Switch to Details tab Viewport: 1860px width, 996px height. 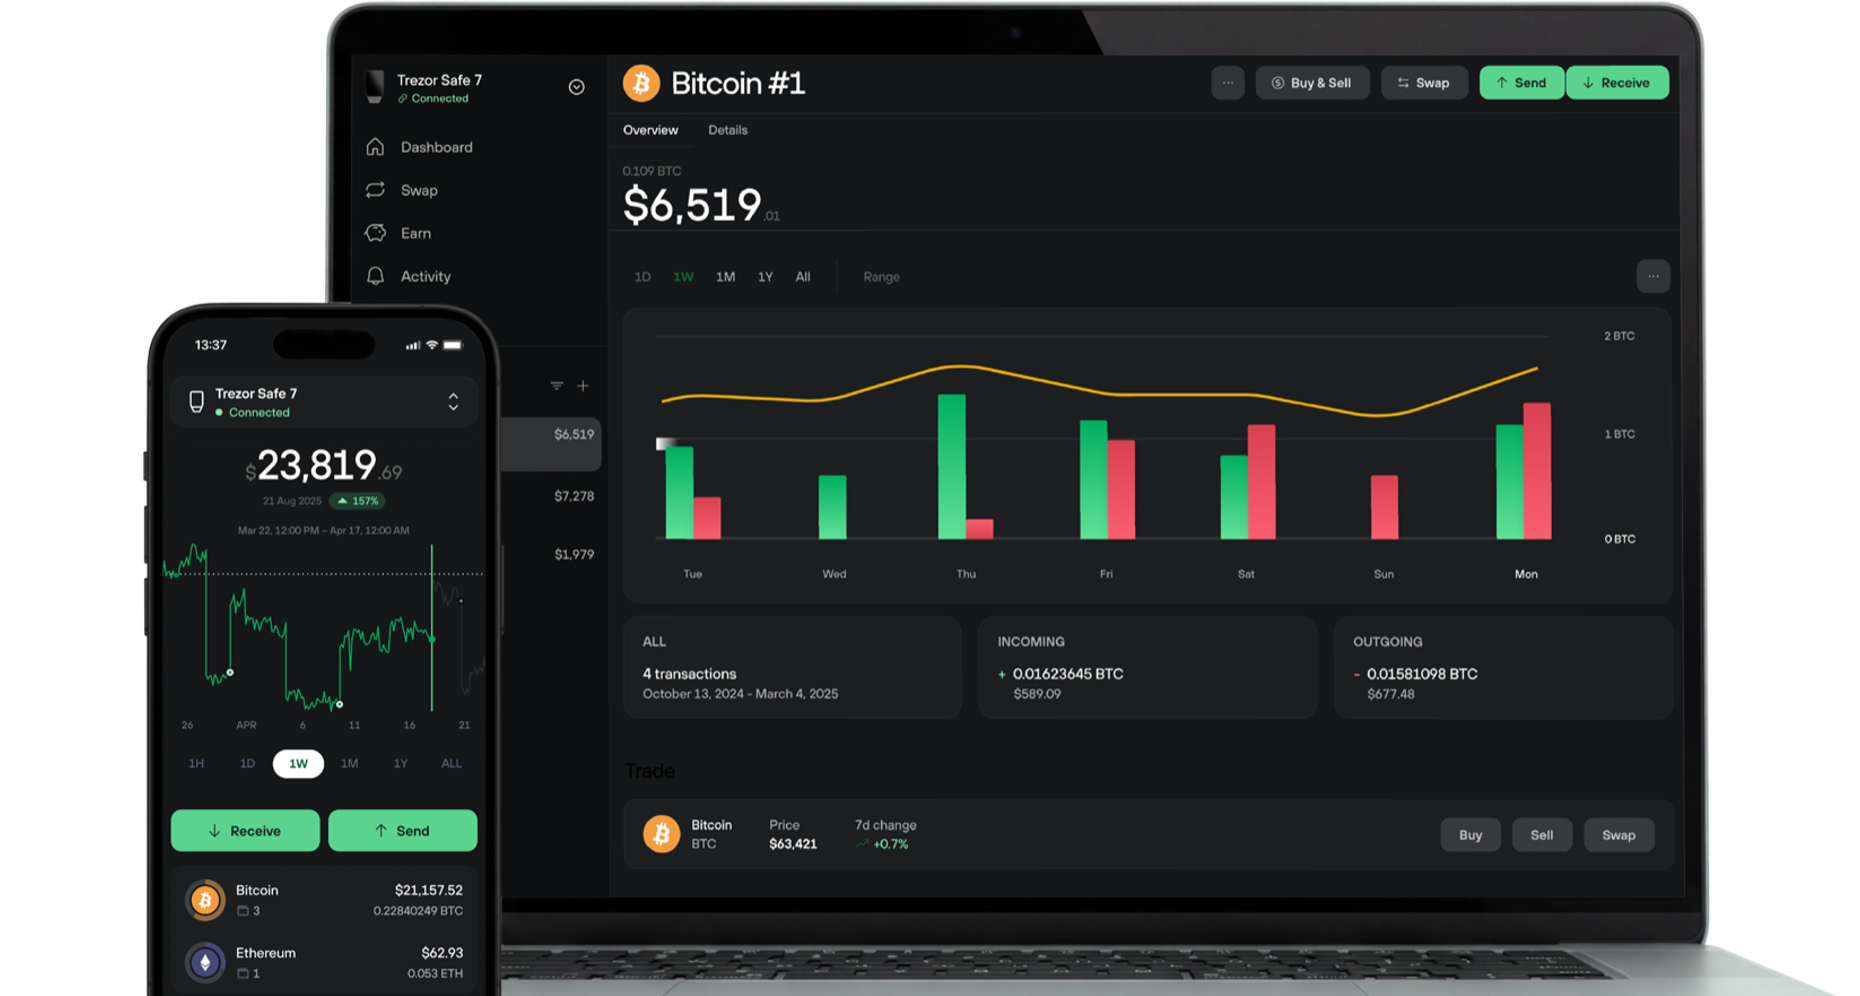pyautogui.click(x=728, y=130)
